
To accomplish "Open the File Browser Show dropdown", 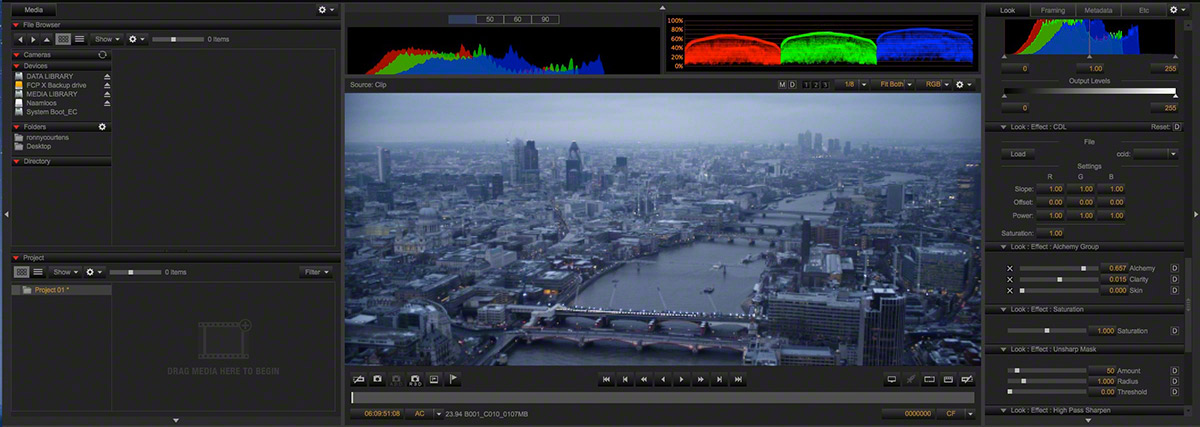I will pyautogui.click(x=107, y=38).
